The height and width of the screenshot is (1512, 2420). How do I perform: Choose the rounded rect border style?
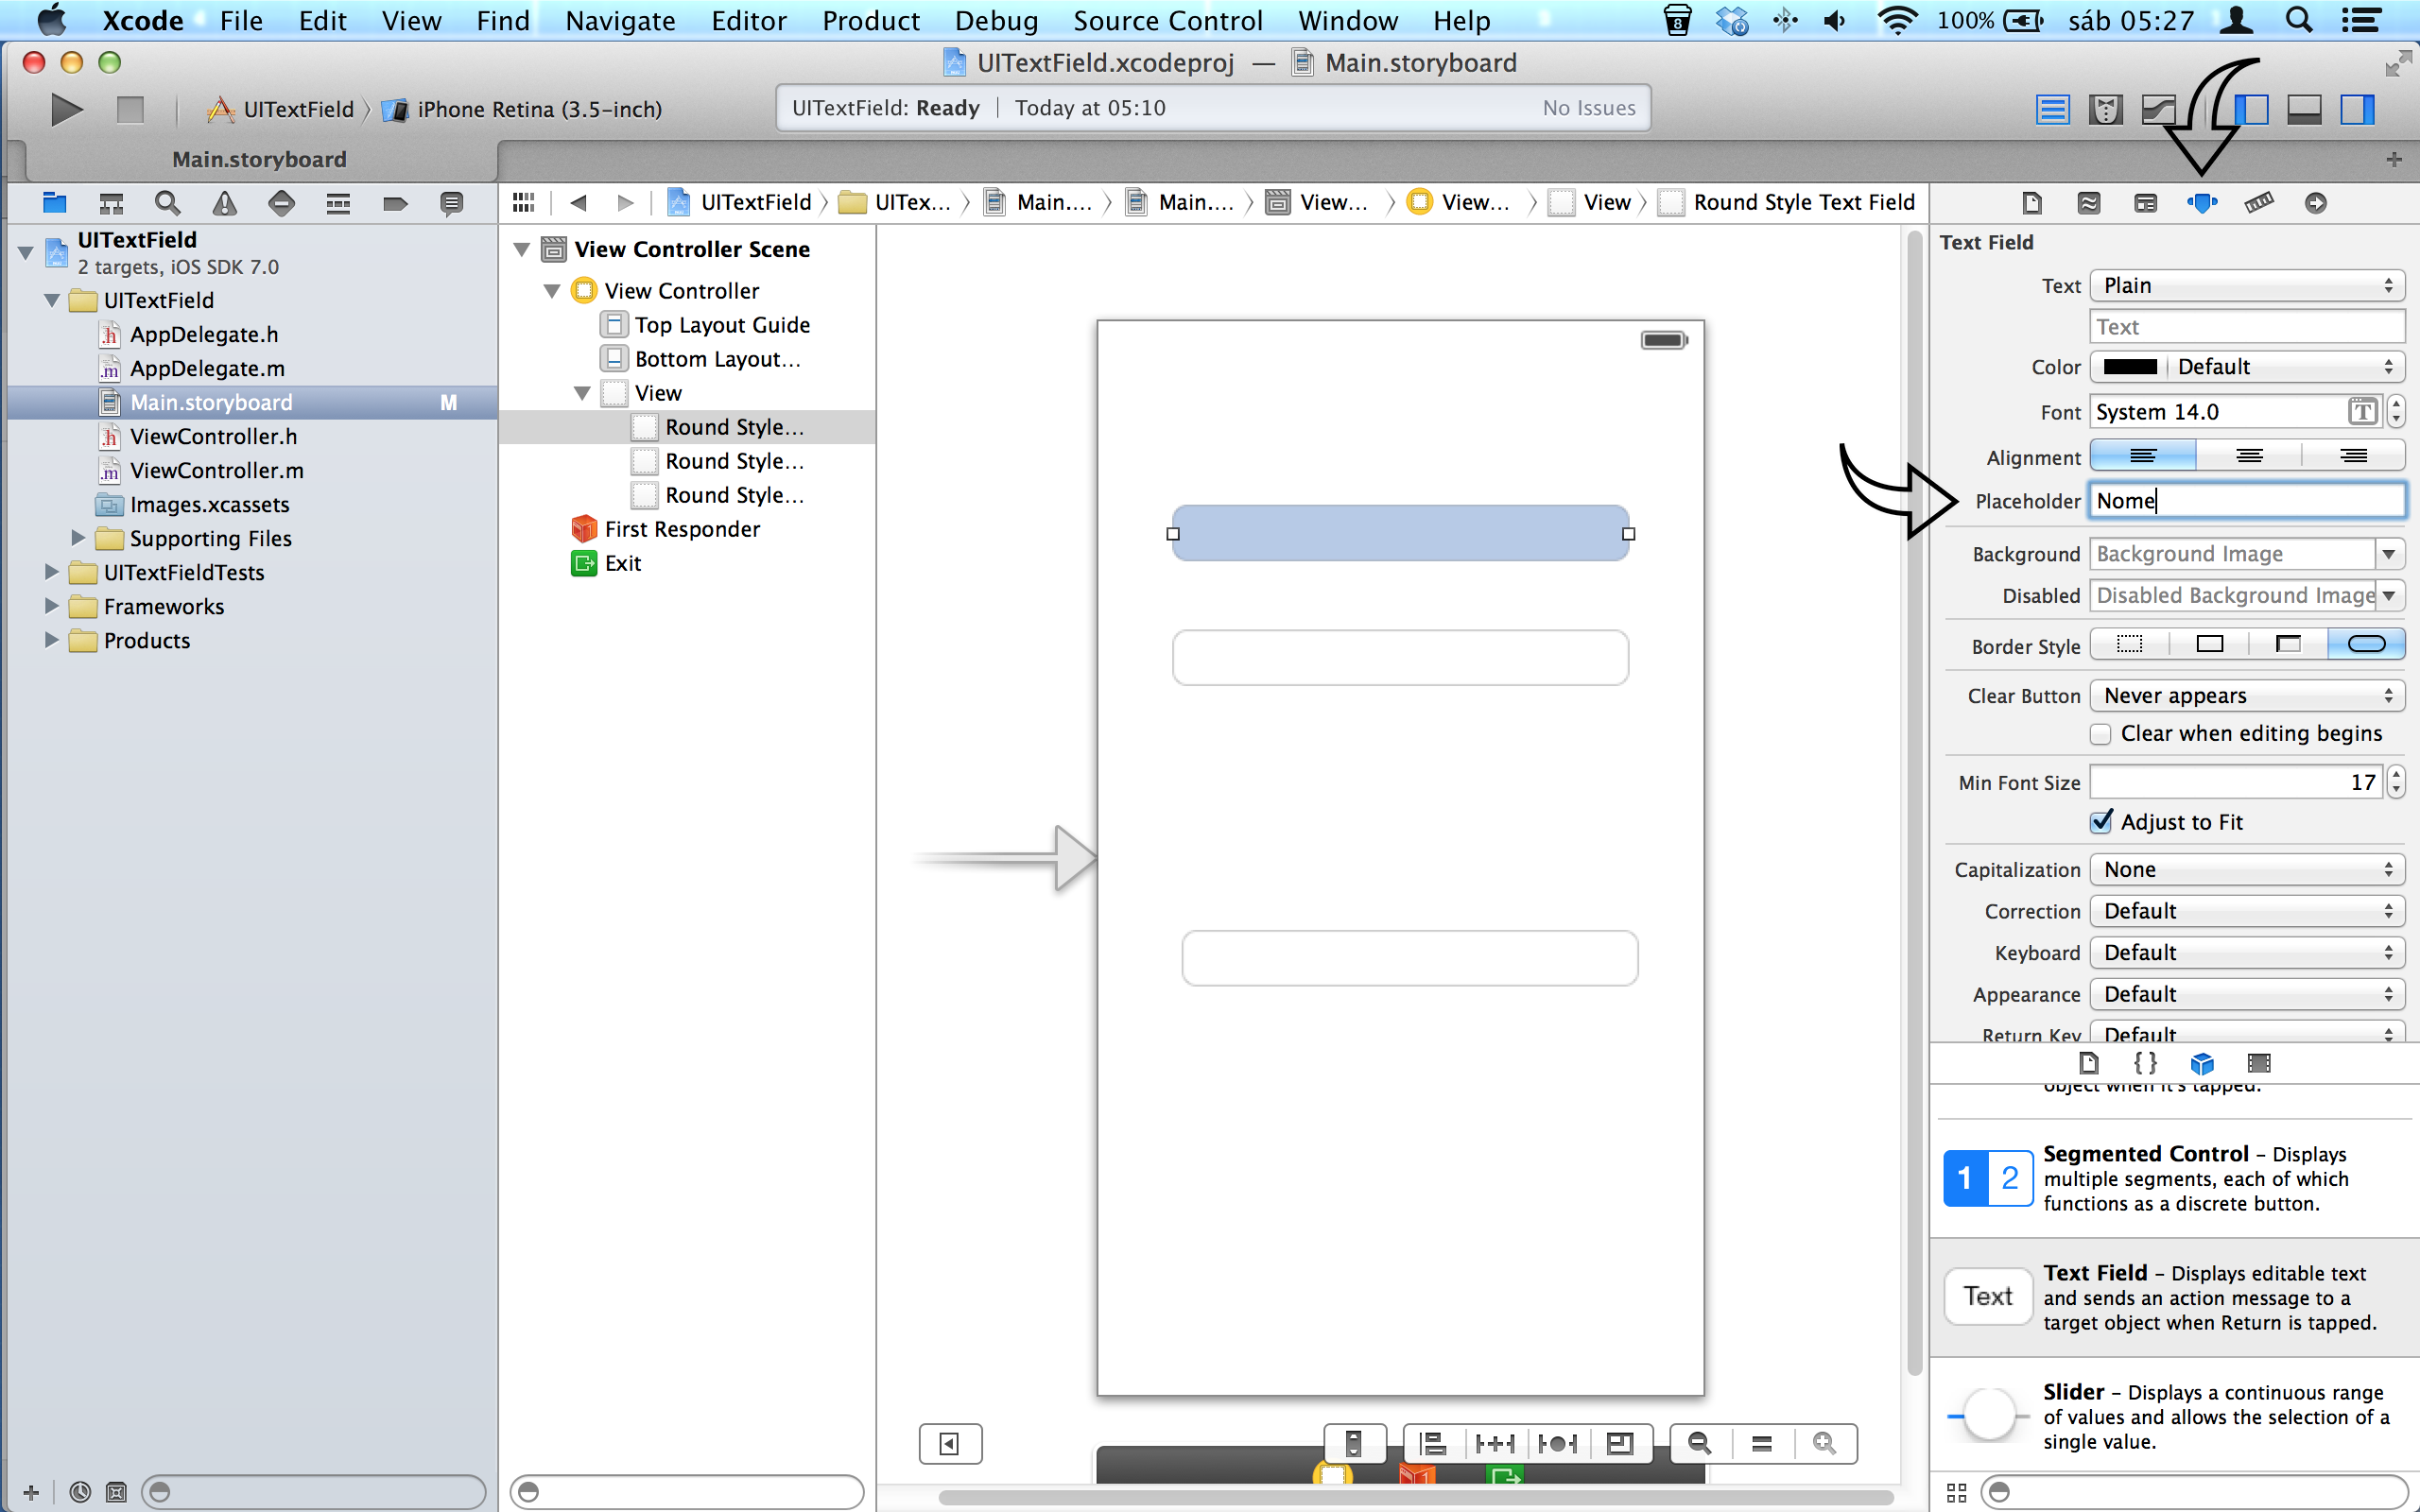tap(2366, 644)
